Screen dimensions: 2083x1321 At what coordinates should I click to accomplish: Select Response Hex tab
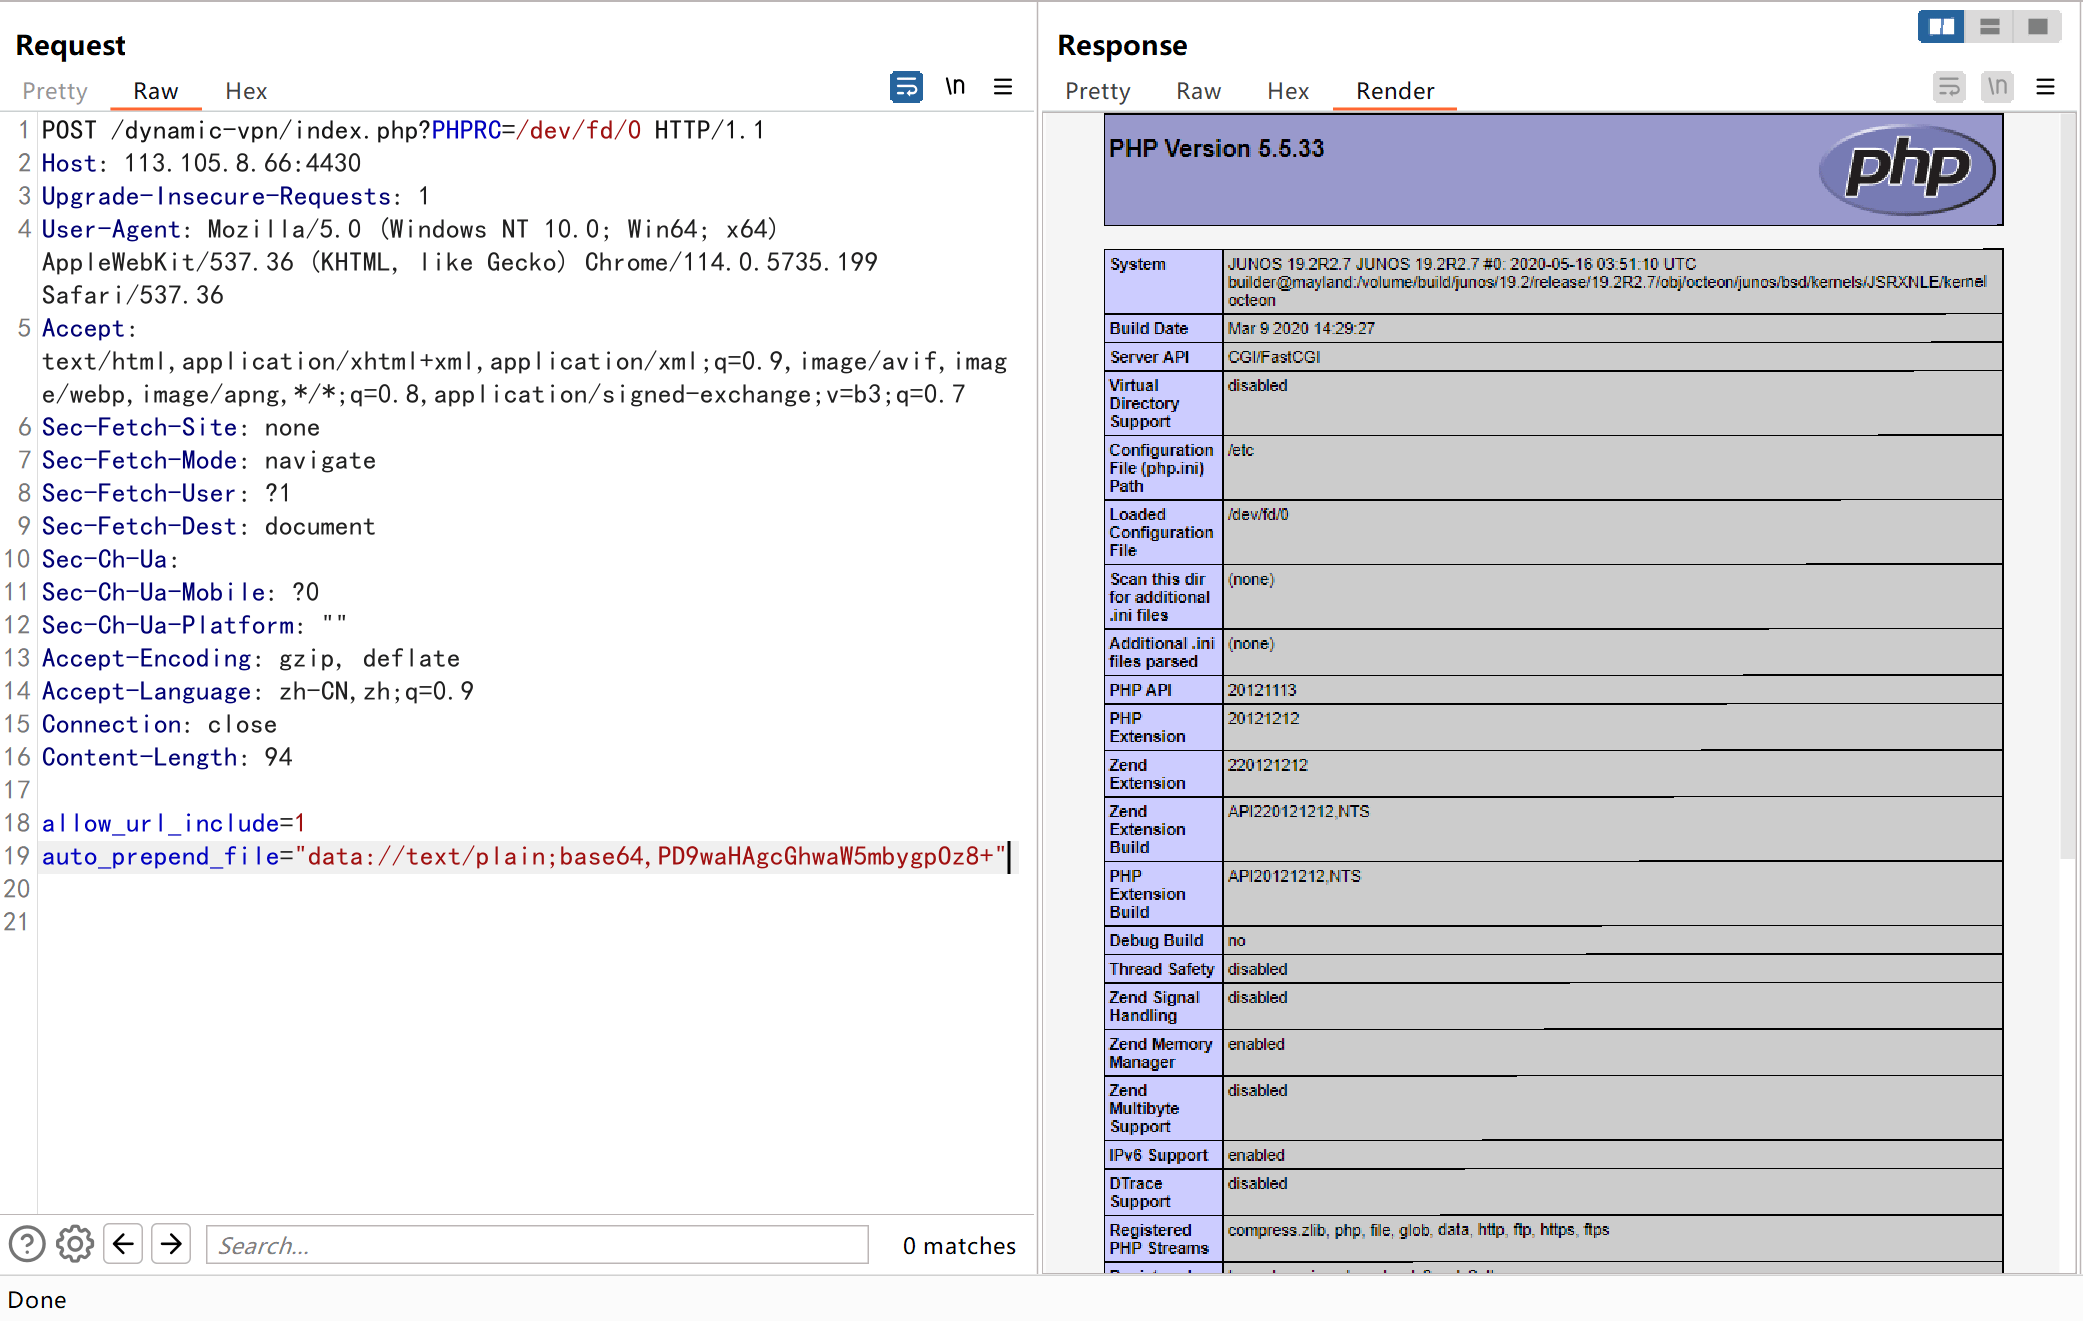[x=1288, y=91]
